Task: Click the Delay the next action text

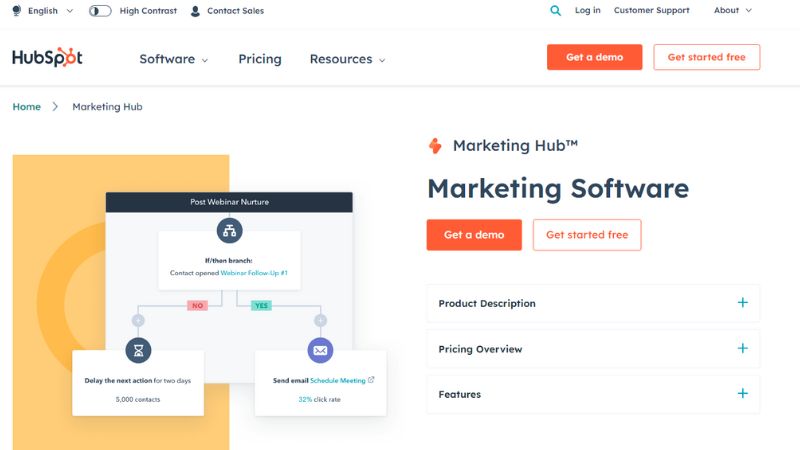Action: (x=118, y=381)
